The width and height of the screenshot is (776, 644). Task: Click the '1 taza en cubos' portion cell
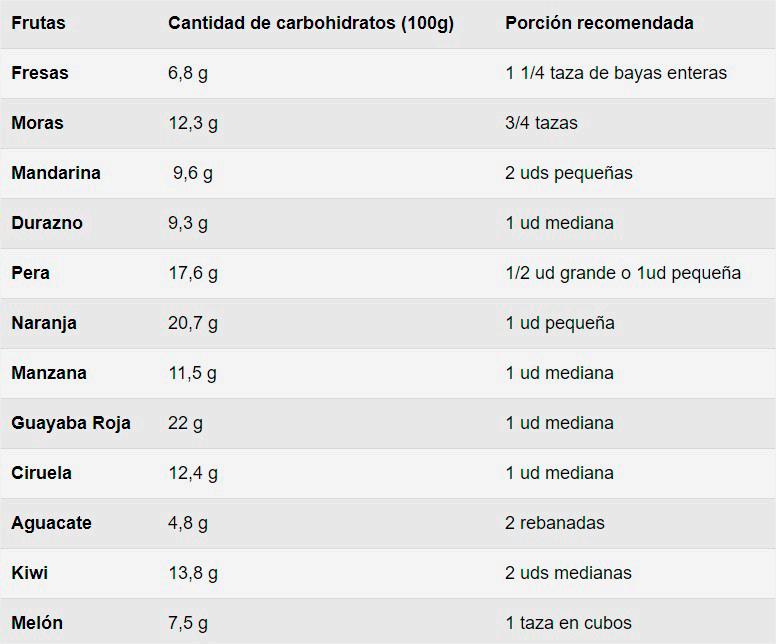568,623
